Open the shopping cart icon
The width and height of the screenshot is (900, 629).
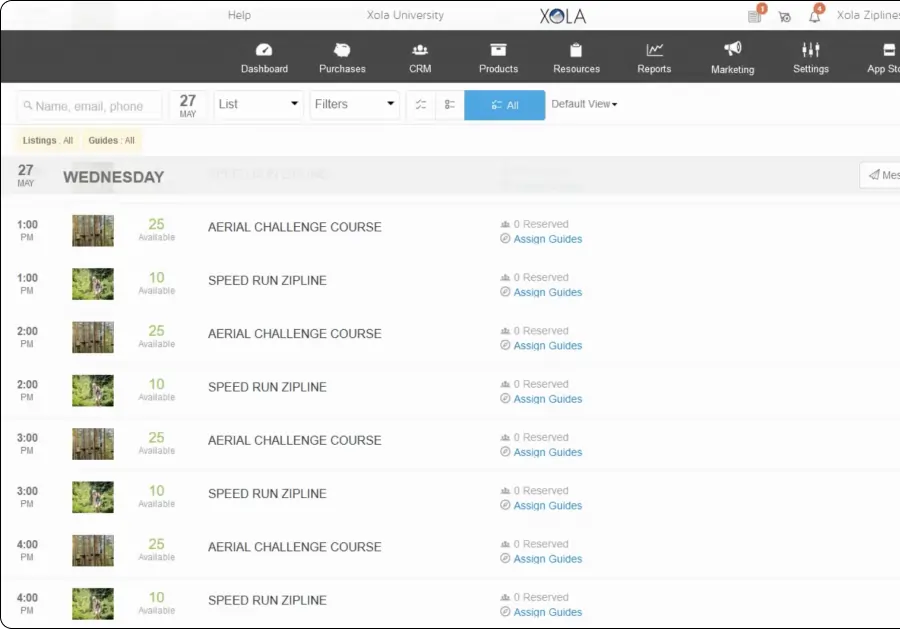784,16
